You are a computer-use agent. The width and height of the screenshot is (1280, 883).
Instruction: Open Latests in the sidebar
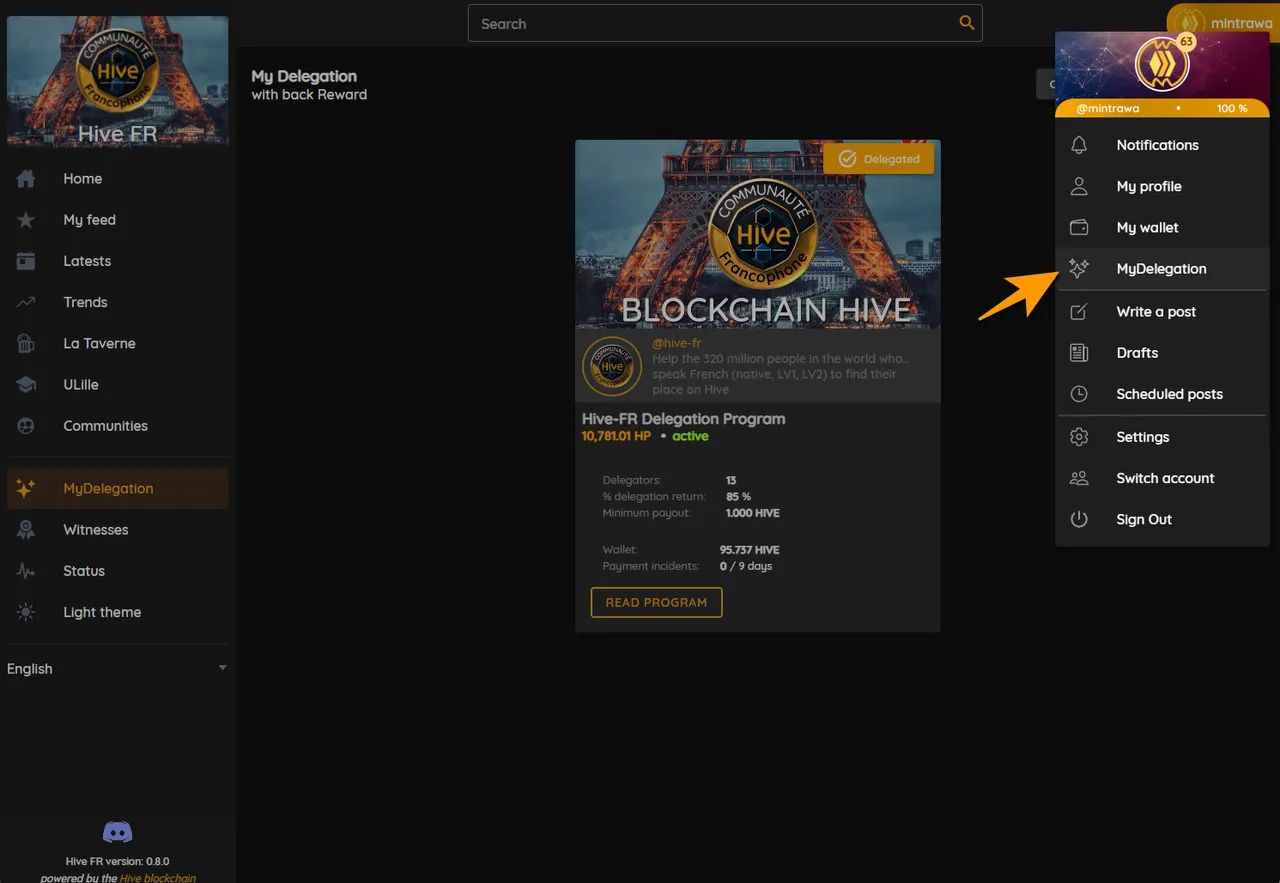[x=118, y=261]
